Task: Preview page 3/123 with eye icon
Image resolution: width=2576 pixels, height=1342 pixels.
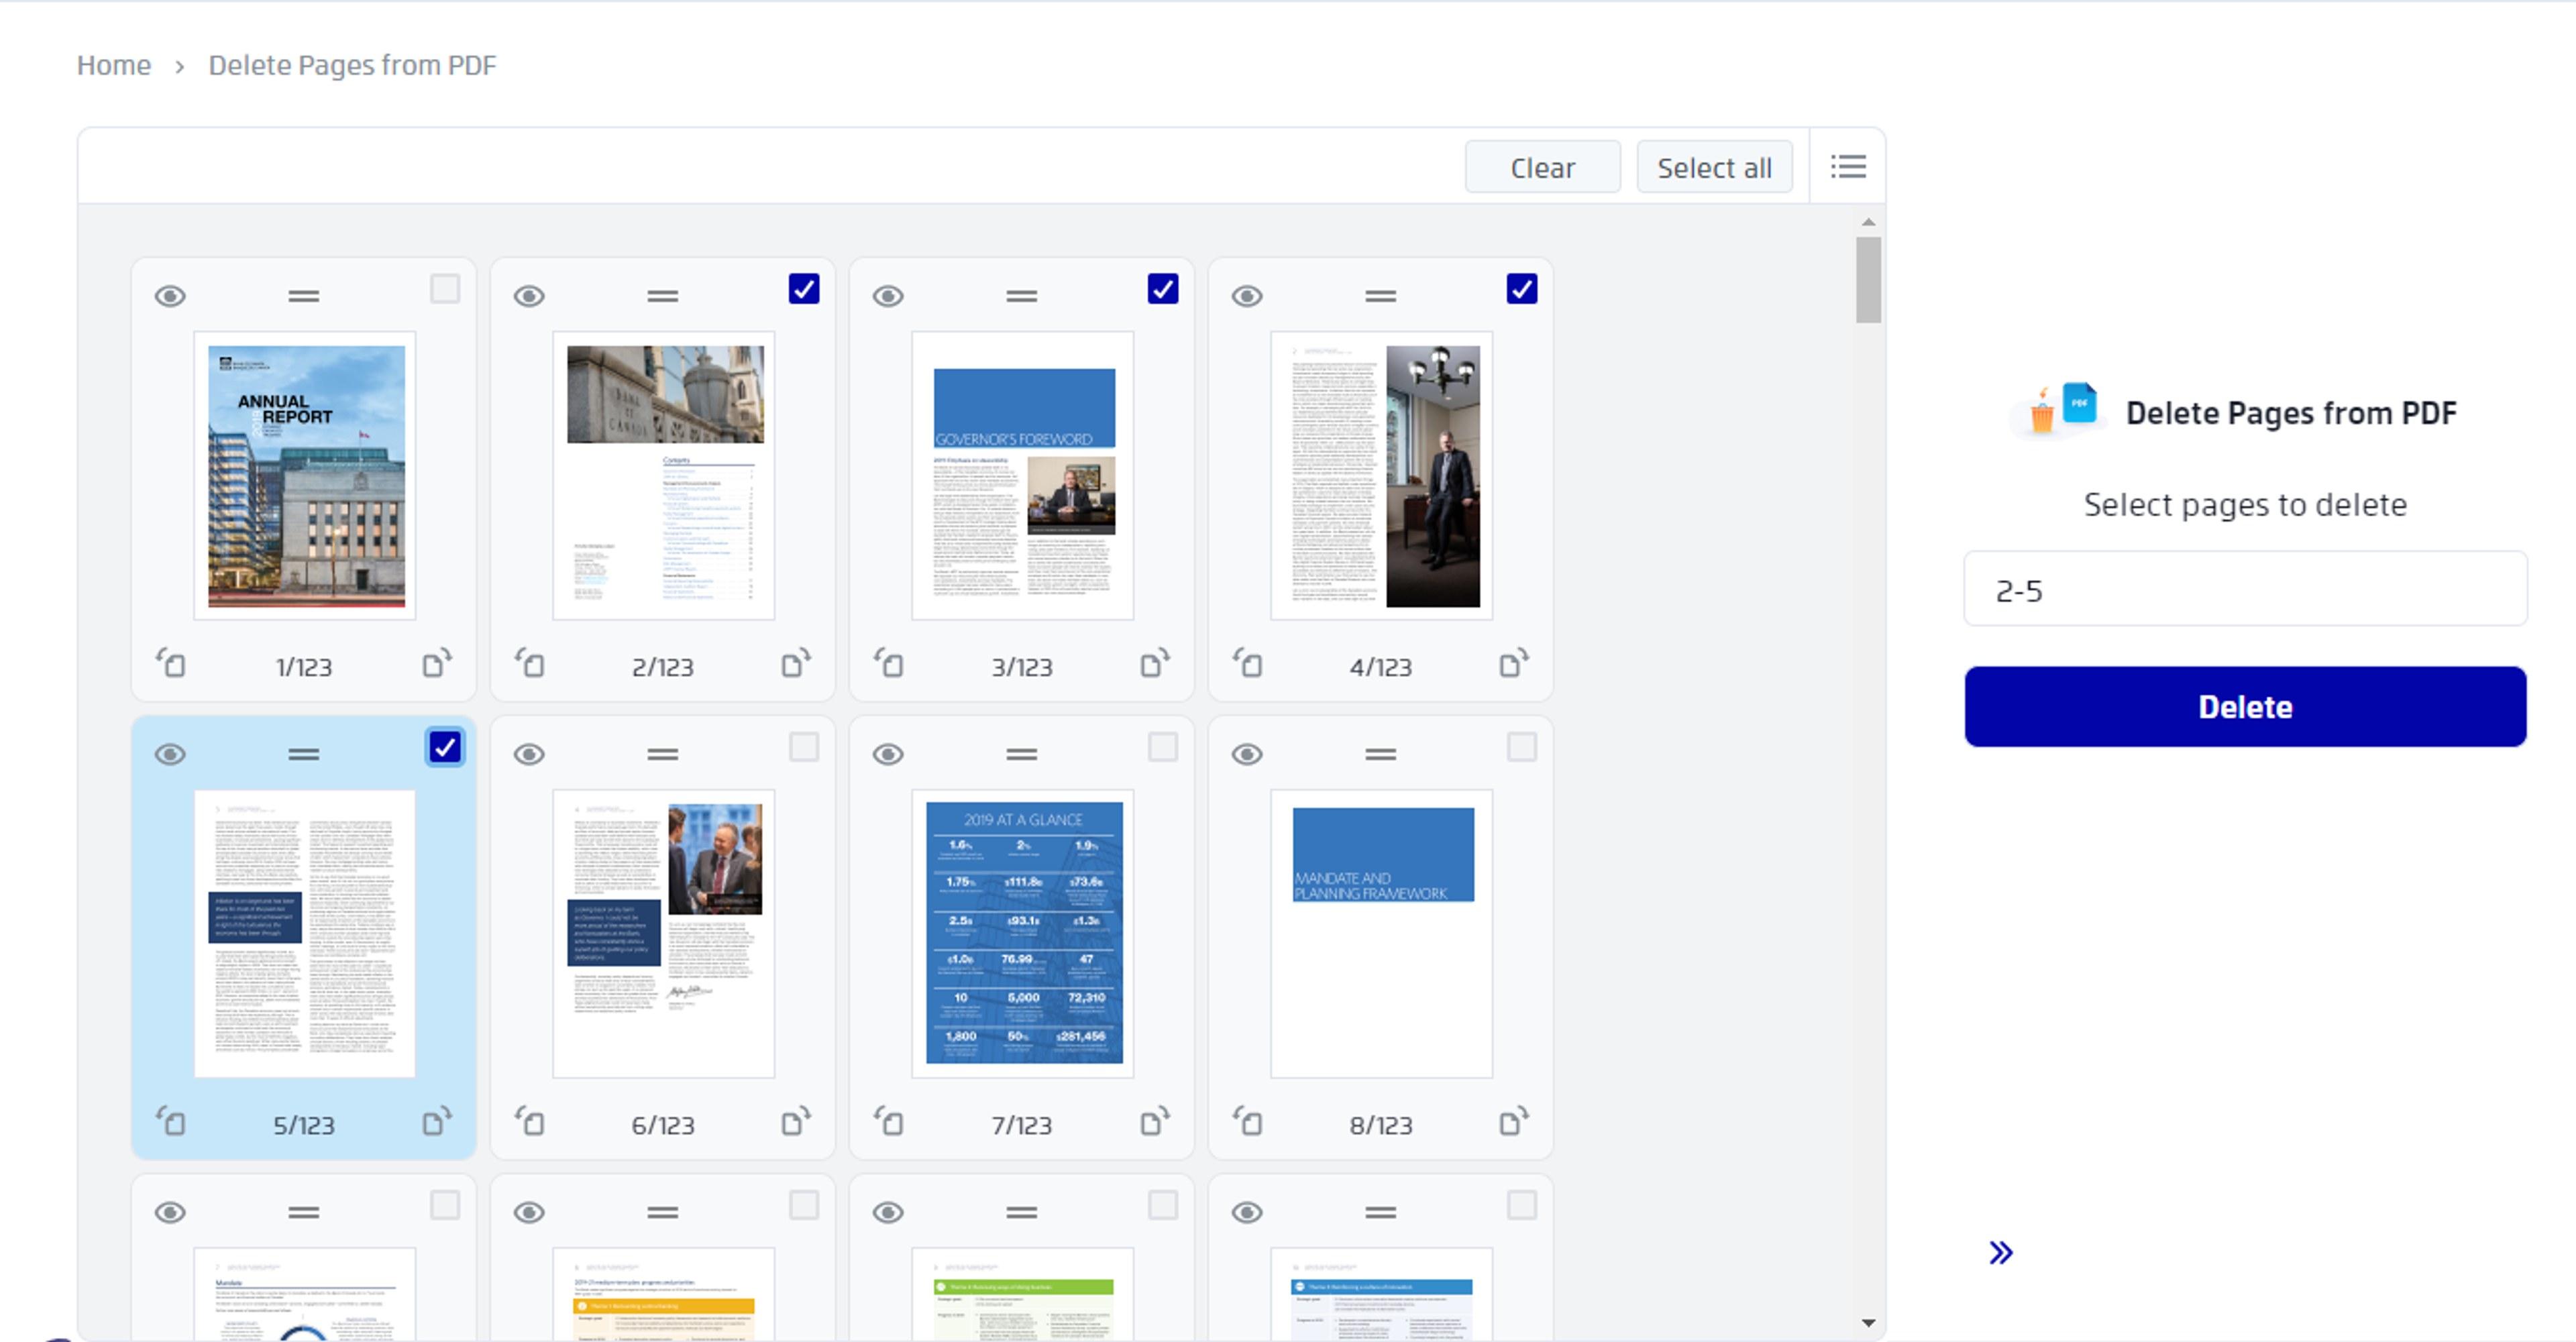Action: [888, 296]
